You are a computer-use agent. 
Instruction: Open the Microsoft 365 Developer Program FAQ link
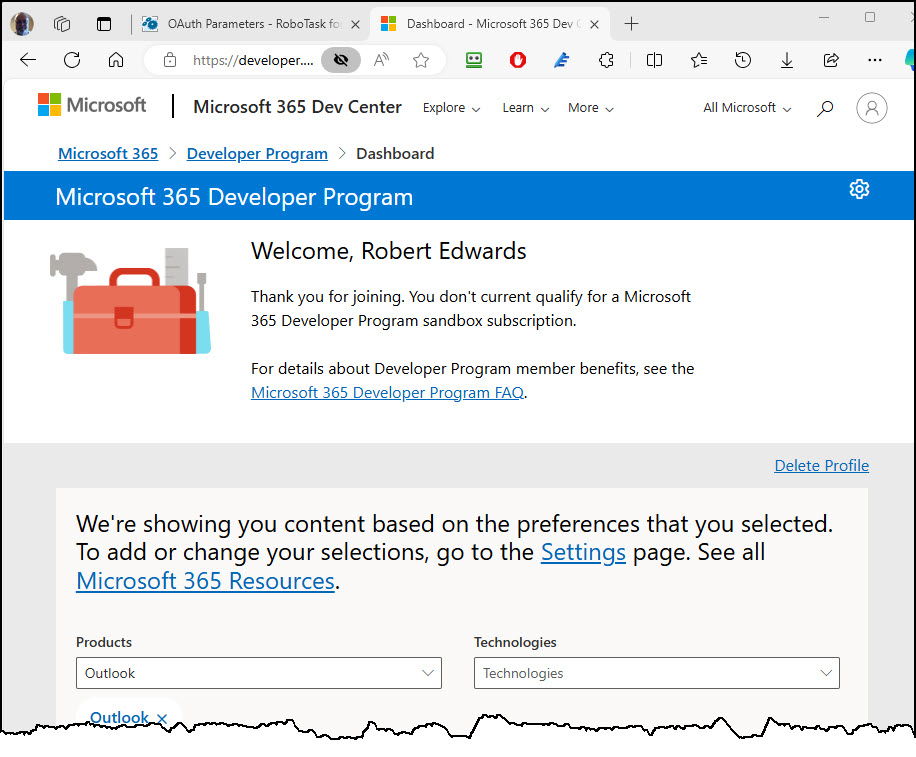[x=387, y=393]
